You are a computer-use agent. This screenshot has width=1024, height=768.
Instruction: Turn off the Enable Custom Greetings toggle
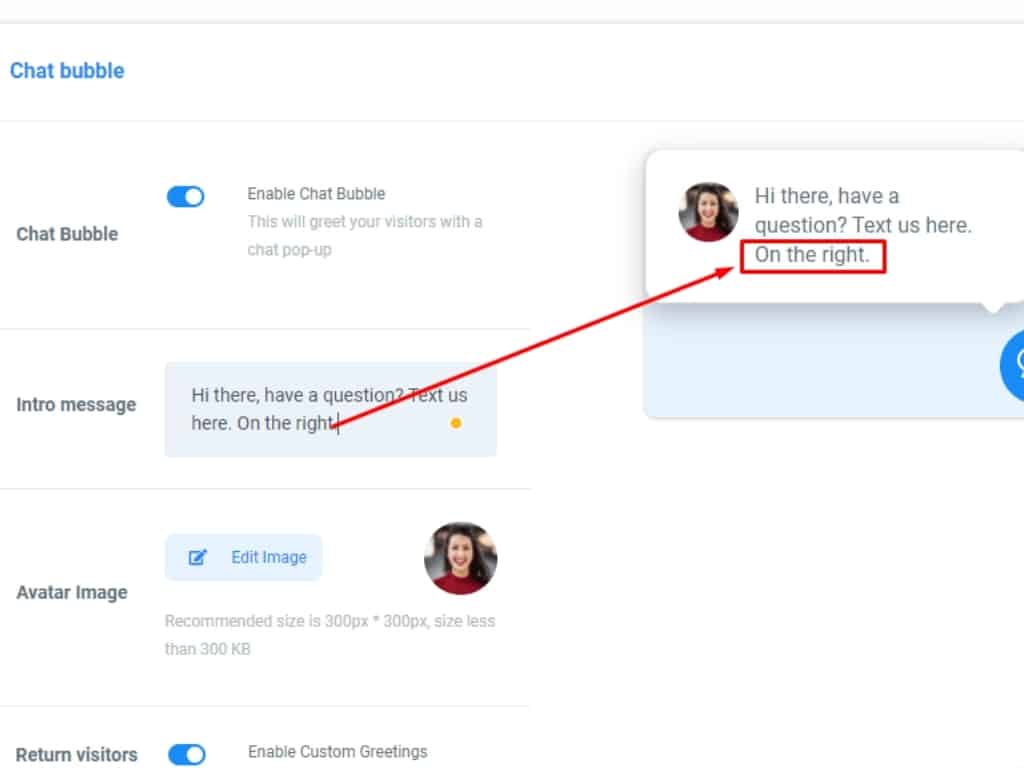coord(187,754)
